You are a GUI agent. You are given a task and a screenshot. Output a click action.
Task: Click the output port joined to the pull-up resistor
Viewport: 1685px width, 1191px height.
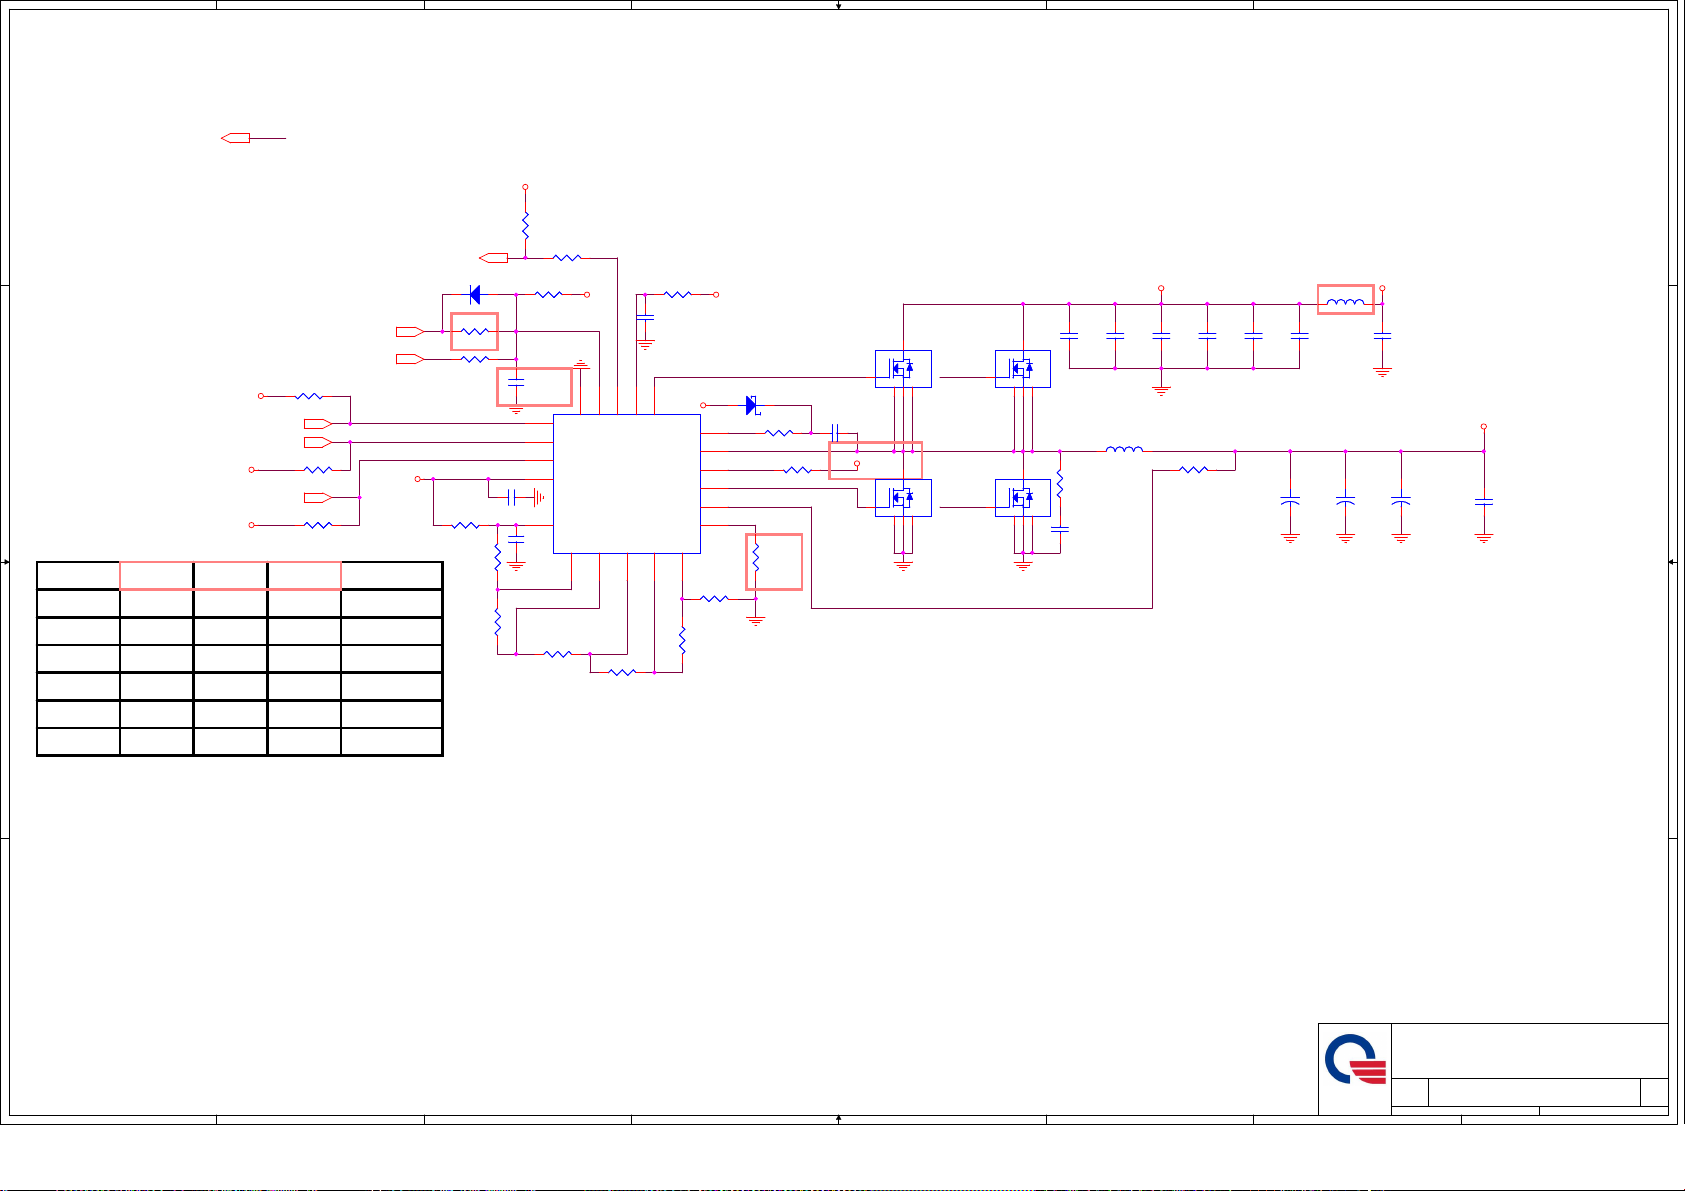tap(493, 258)
